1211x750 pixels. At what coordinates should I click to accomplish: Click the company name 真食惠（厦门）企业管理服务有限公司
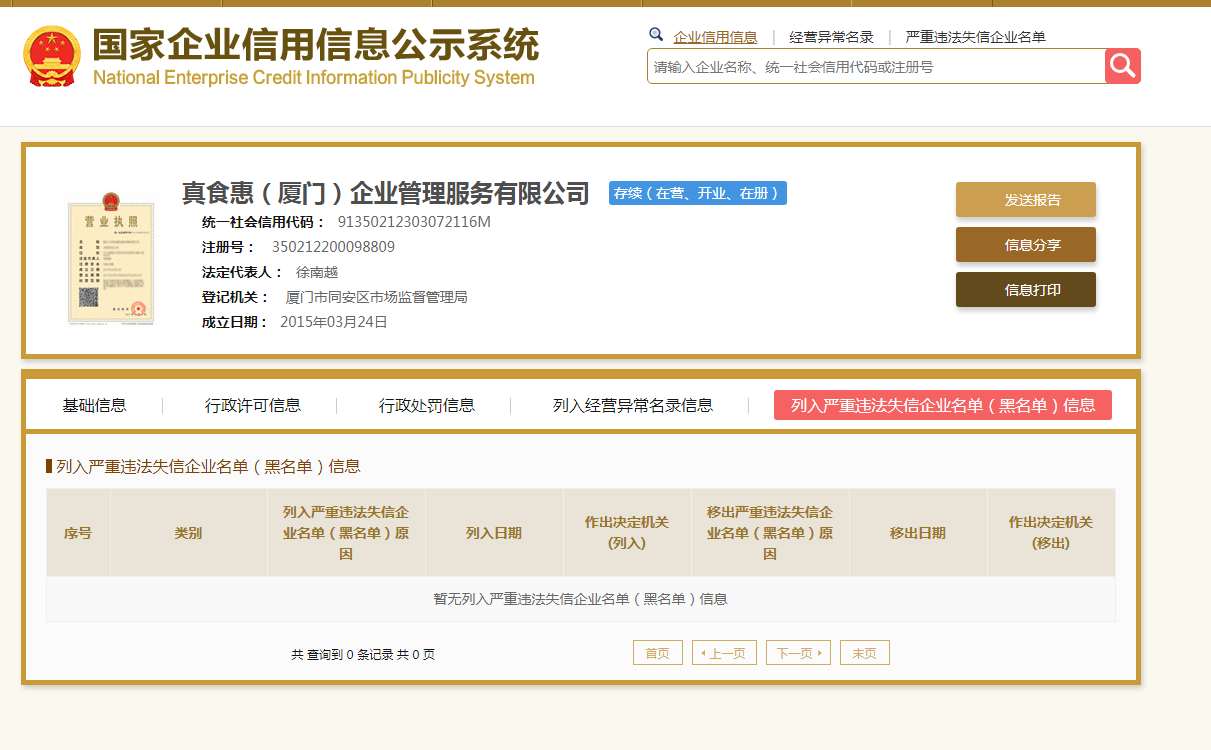coord(386,193)
